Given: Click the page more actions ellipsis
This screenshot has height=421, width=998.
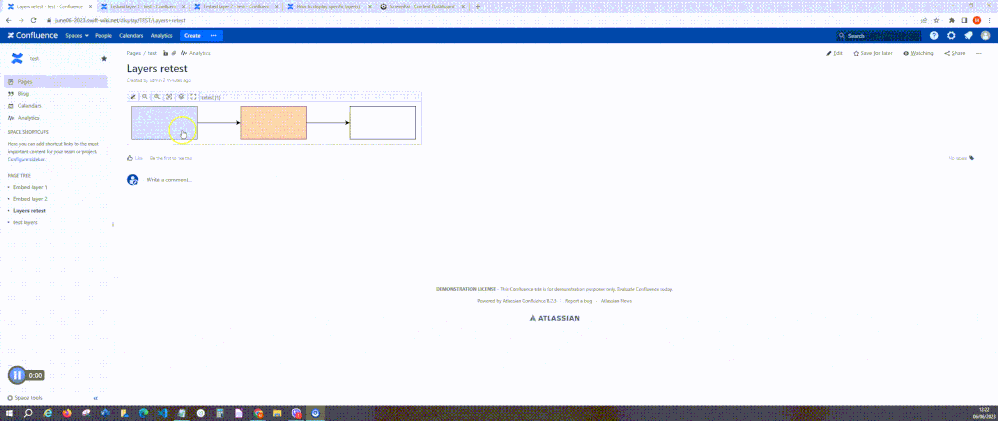Looking at the screenshot, I should pos(979,54).
